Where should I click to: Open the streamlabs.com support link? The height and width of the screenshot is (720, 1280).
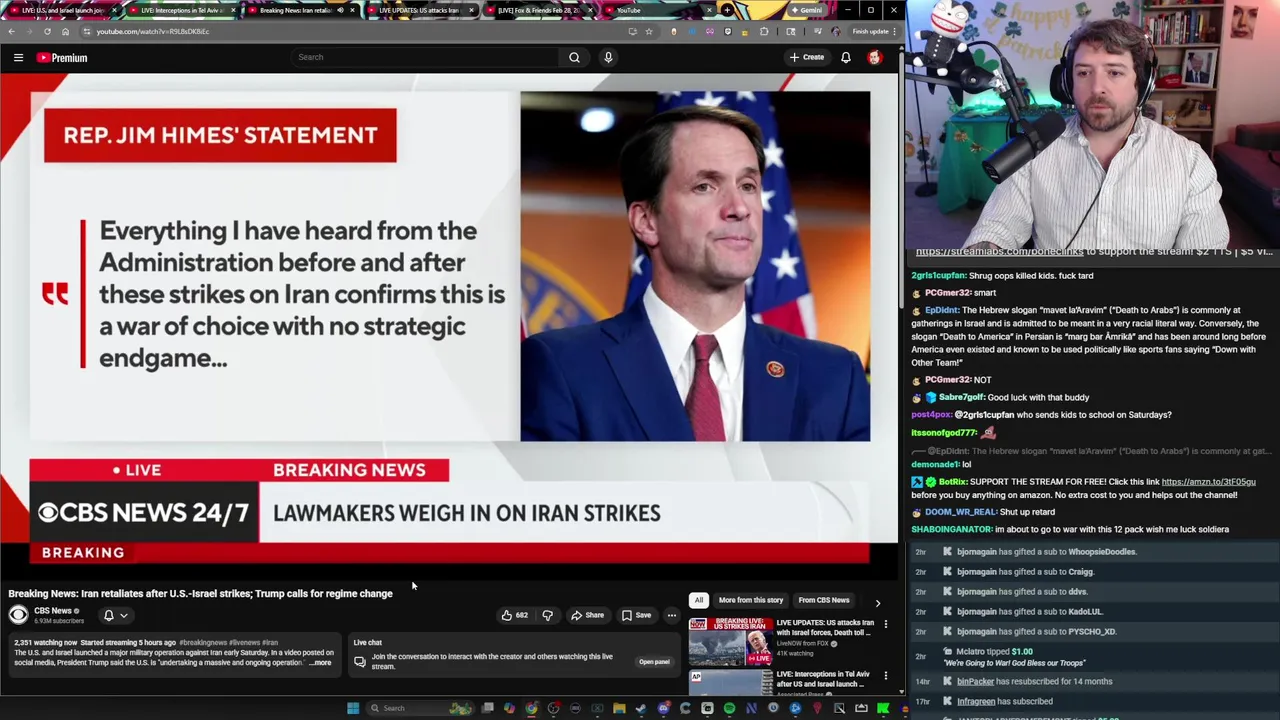point(1000,252)
